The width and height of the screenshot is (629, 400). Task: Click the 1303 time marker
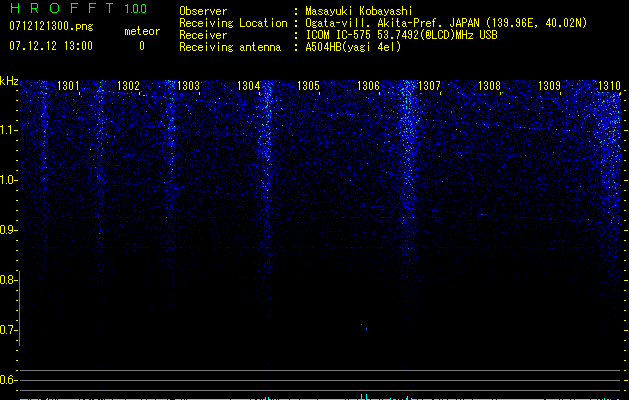tap(189, 85)
